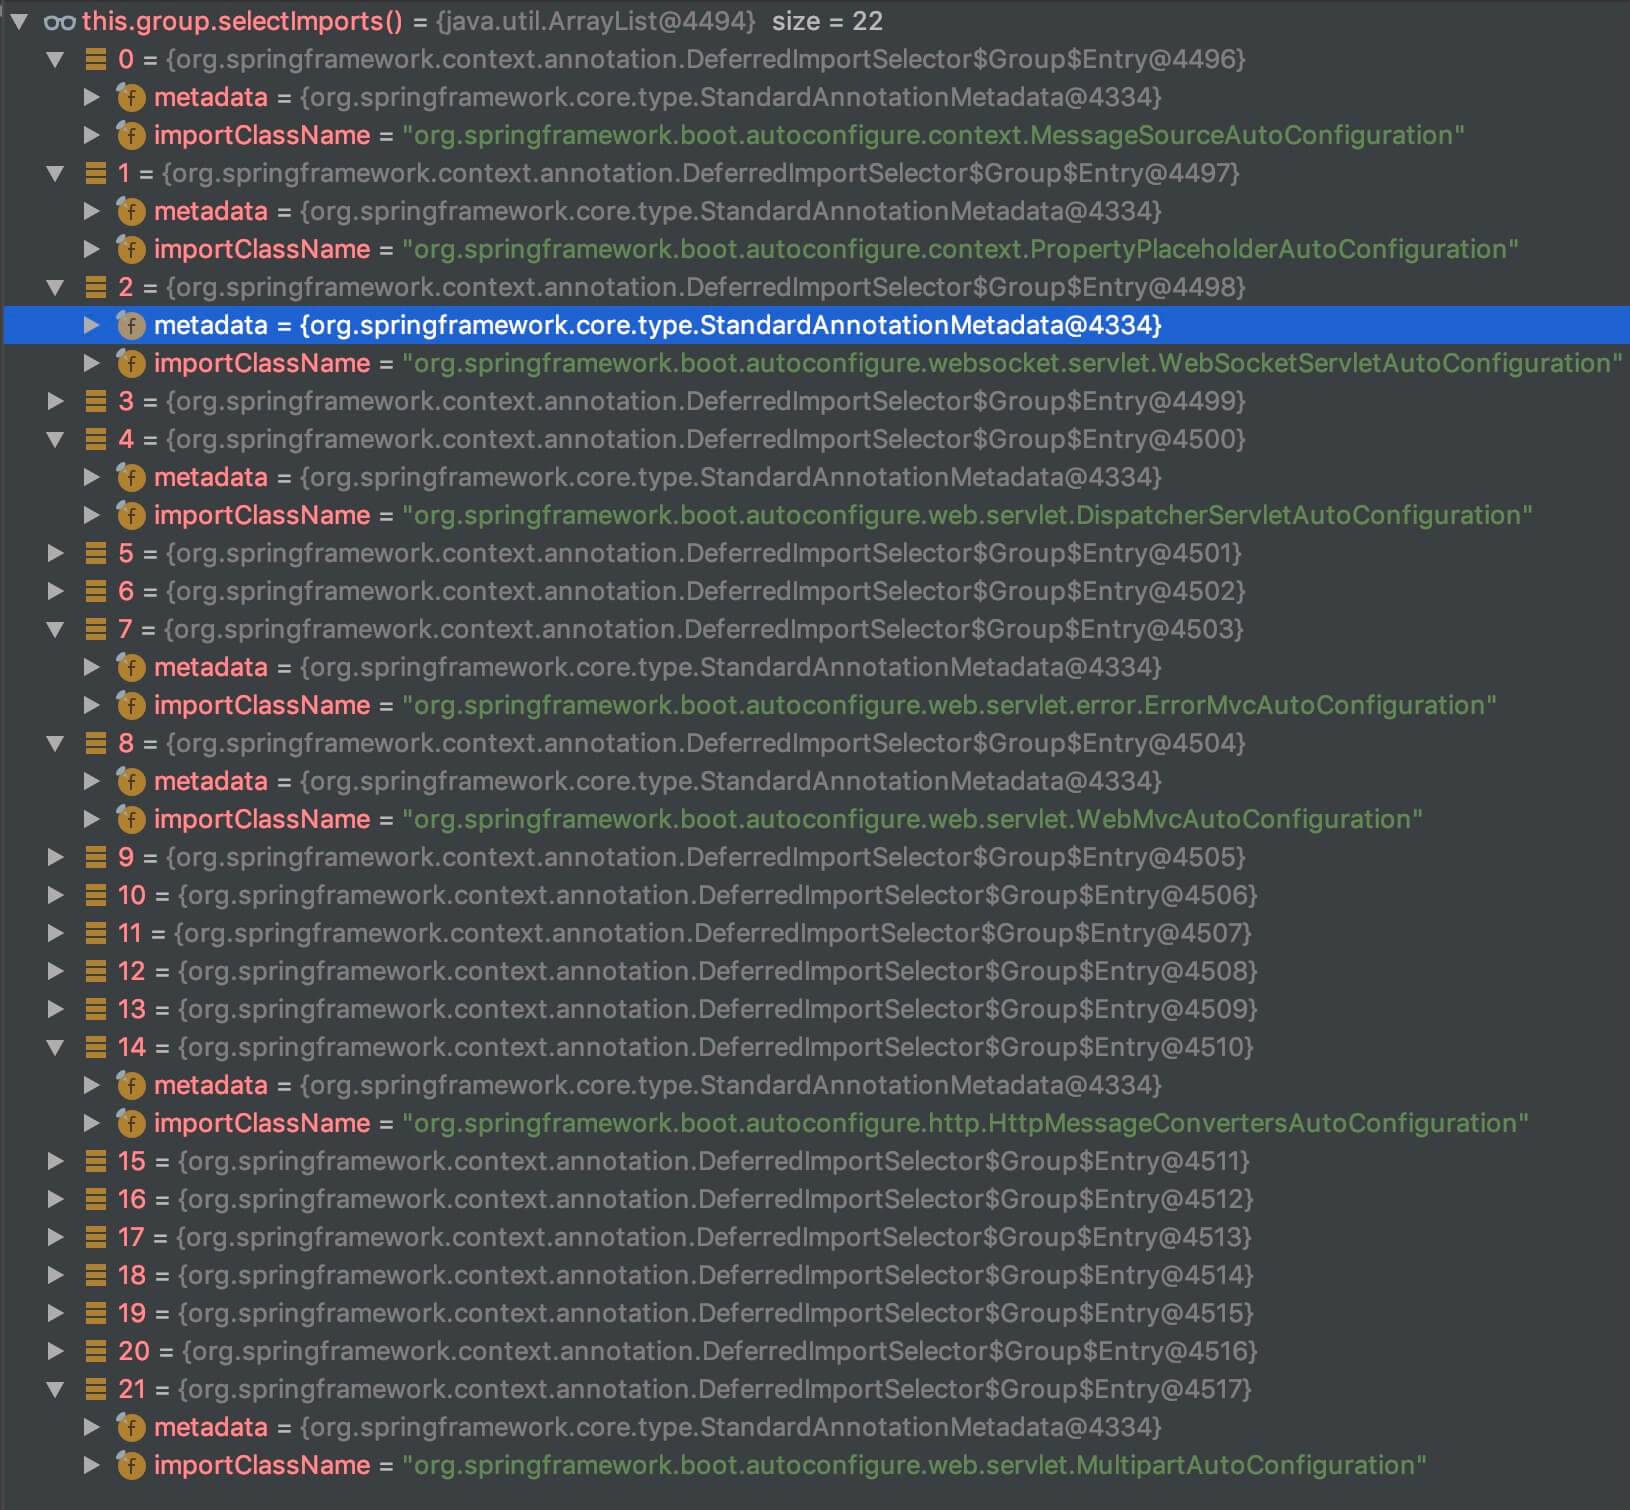This screenshot has height=1510, width=1630.
Task: Select the HttpMessageConvertersAutoConfiguration importClassName value
Action: tap(964, 1123)
